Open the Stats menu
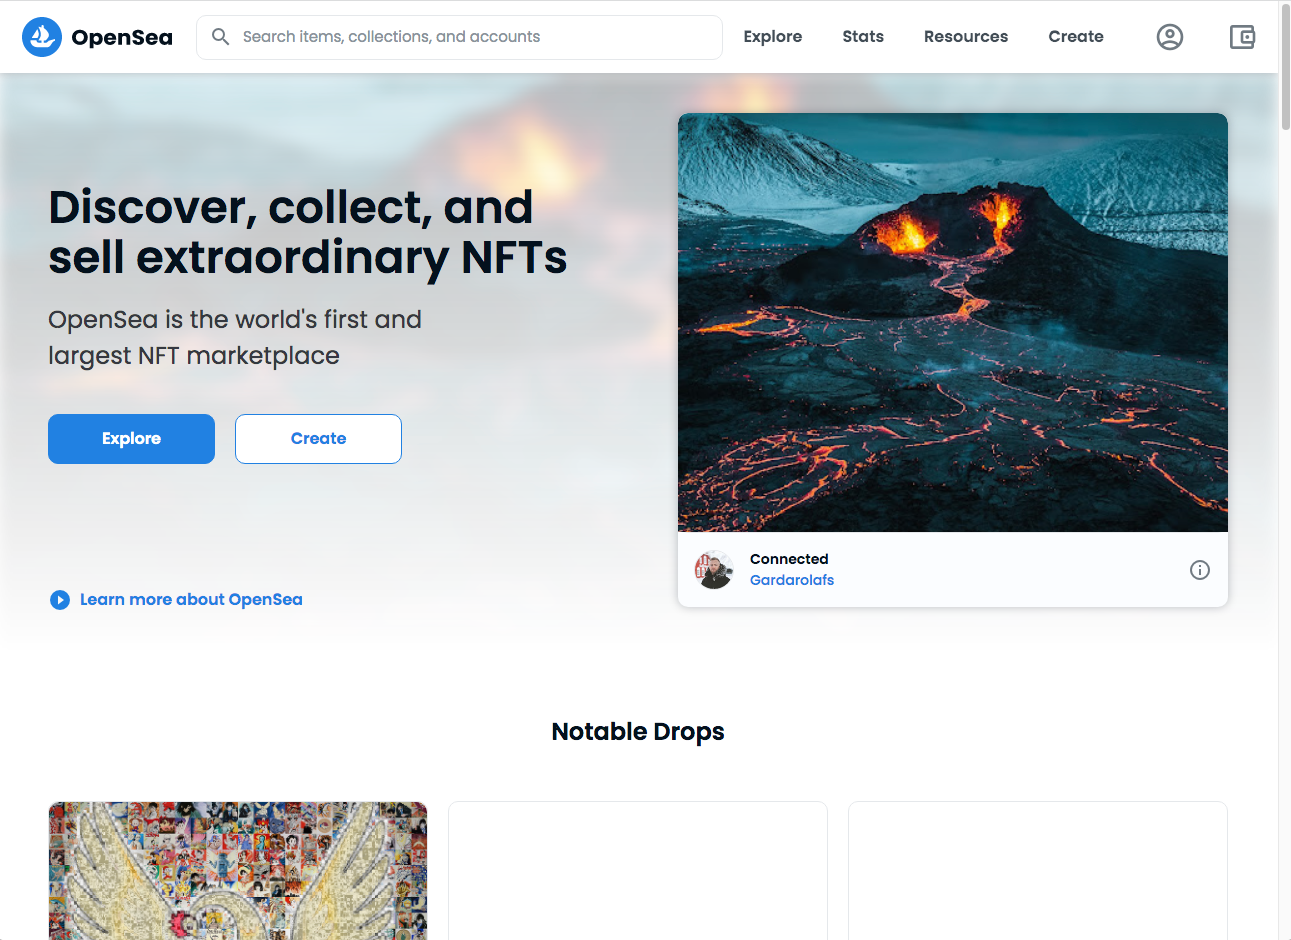This screenshot has height=940, width=1291. coord(863,37)
